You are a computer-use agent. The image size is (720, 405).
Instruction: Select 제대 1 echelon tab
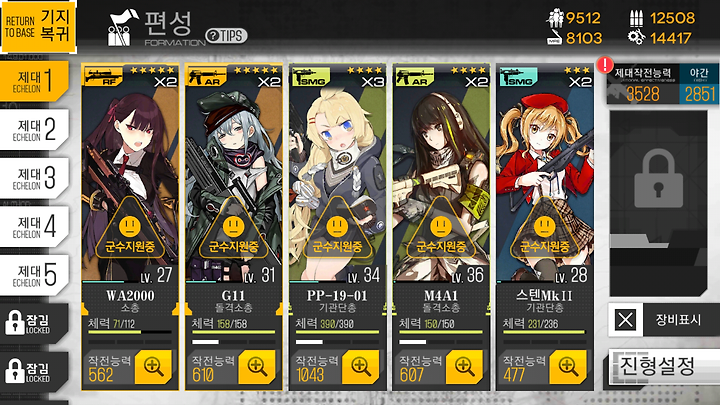pos(34,81)
